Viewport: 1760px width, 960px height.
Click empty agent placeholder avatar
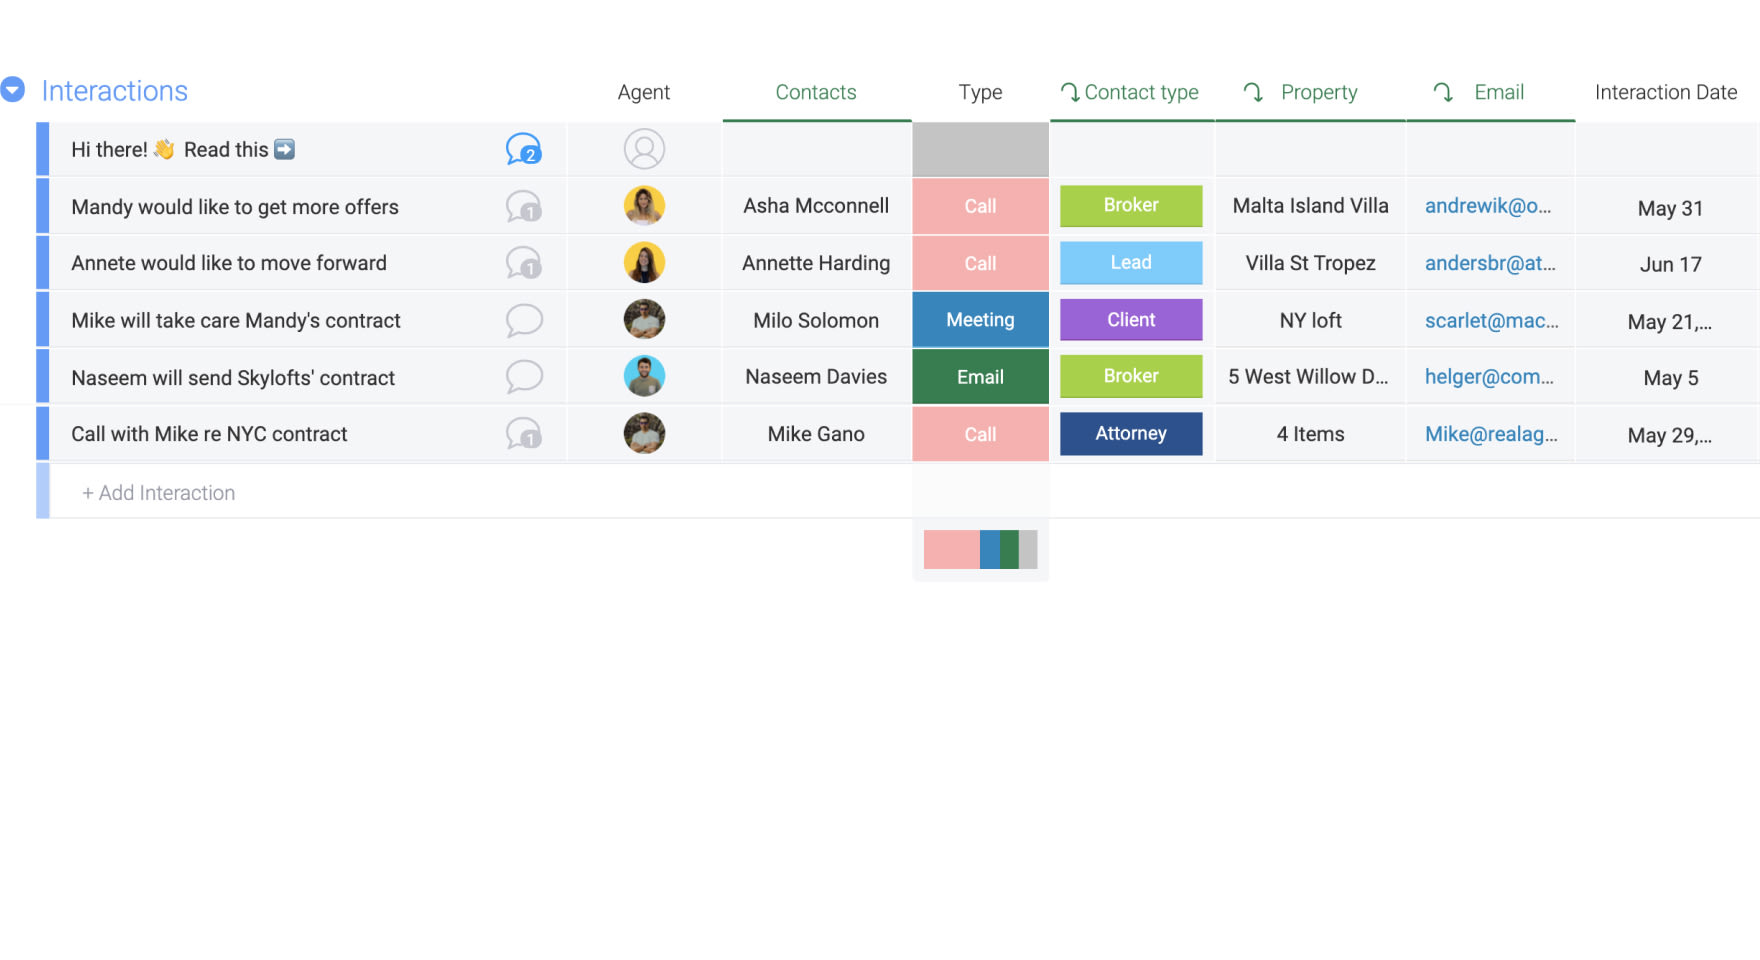[x=644, y=149]
